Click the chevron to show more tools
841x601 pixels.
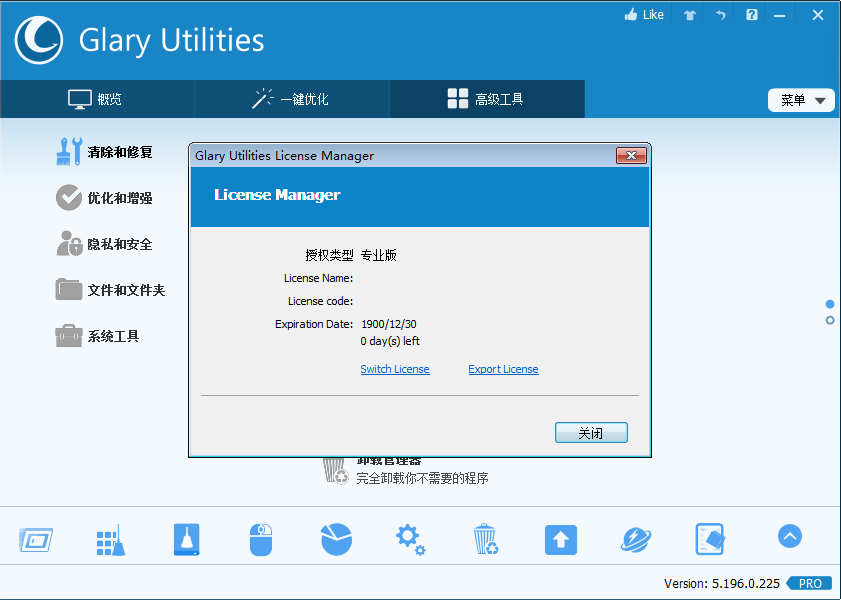(x=789, y=536)
